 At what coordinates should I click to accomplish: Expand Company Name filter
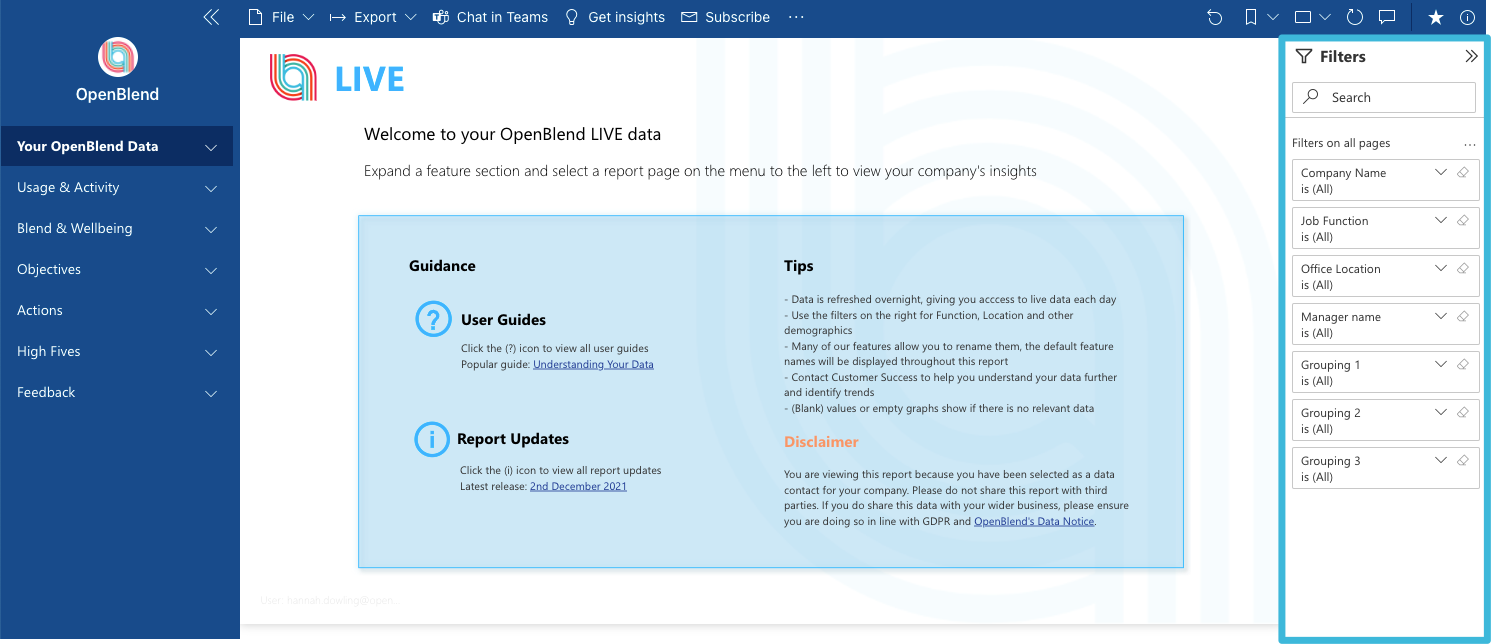pyautogui.click(x=1441, y=172)
